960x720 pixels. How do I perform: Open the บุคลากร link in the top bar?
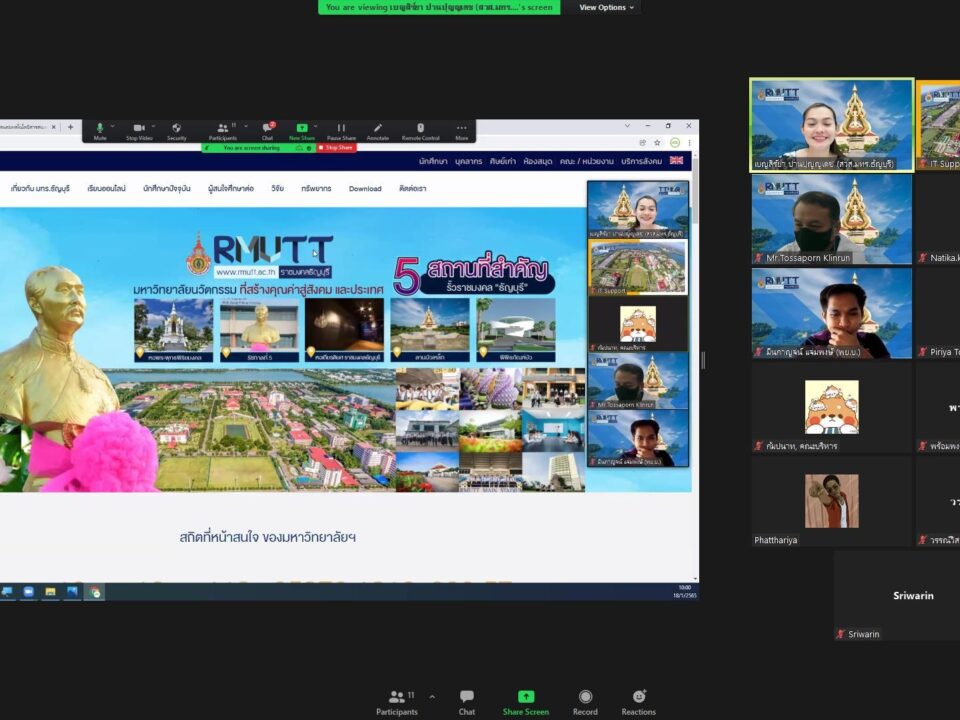[468, 161]
